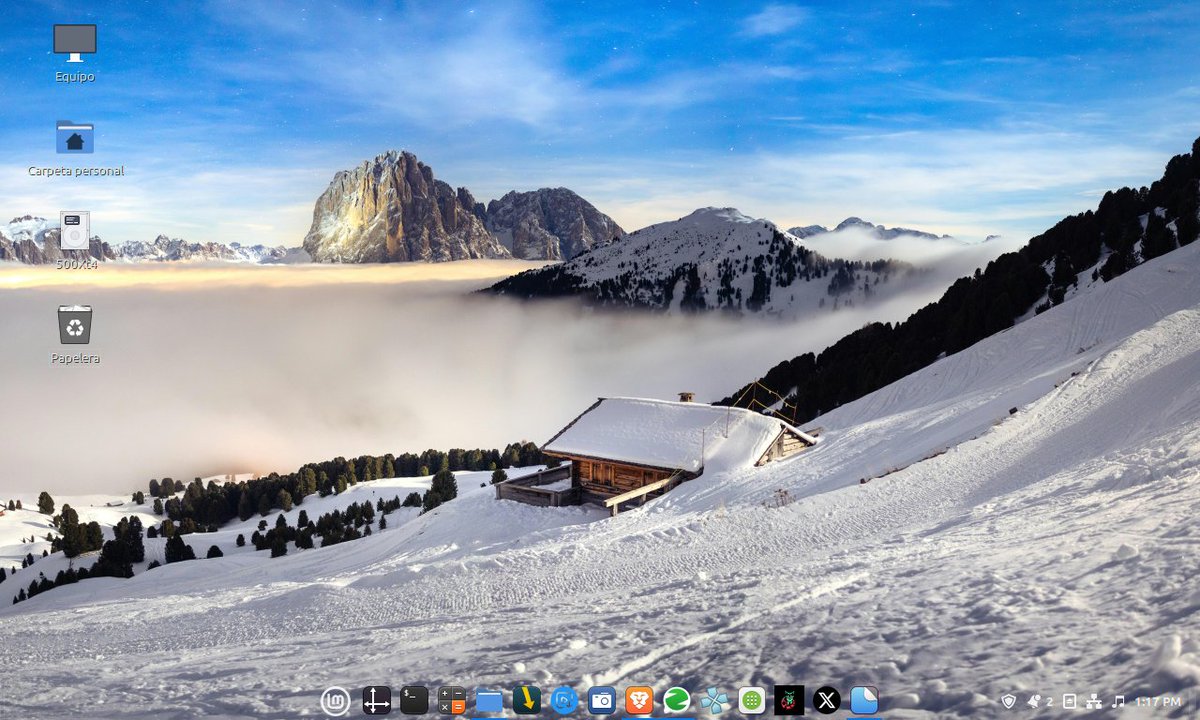
Task: Open the Linux Mint main menu
Action: [x=335, y=701]
